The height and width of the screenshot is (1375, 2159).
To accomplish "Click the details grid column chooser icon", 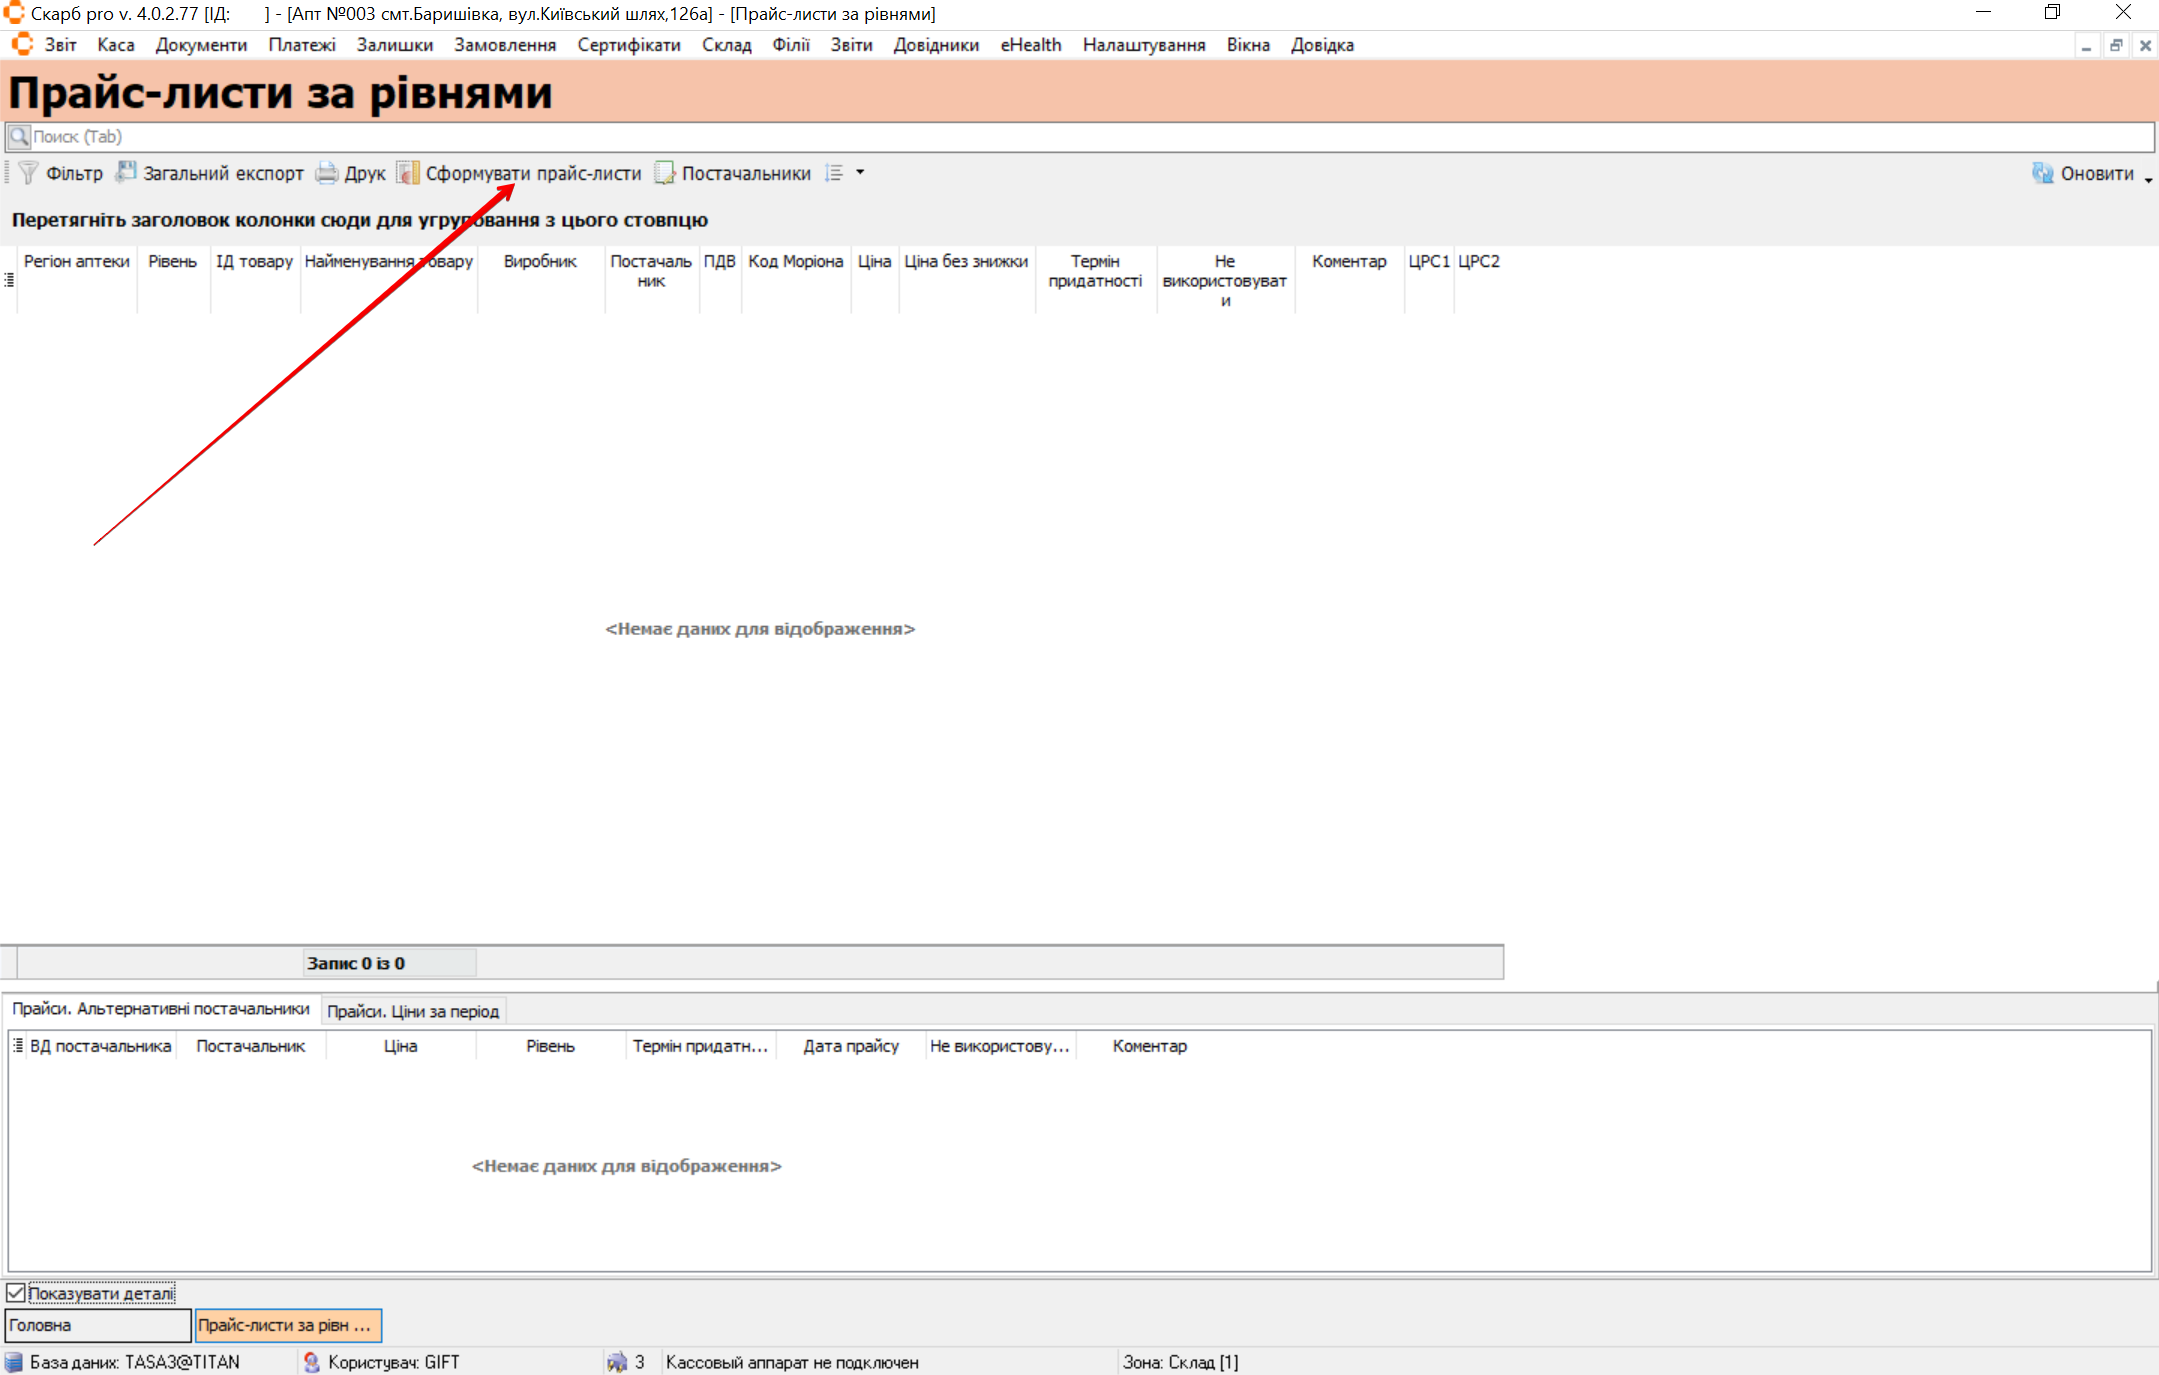I will (x=18, y=1045).
